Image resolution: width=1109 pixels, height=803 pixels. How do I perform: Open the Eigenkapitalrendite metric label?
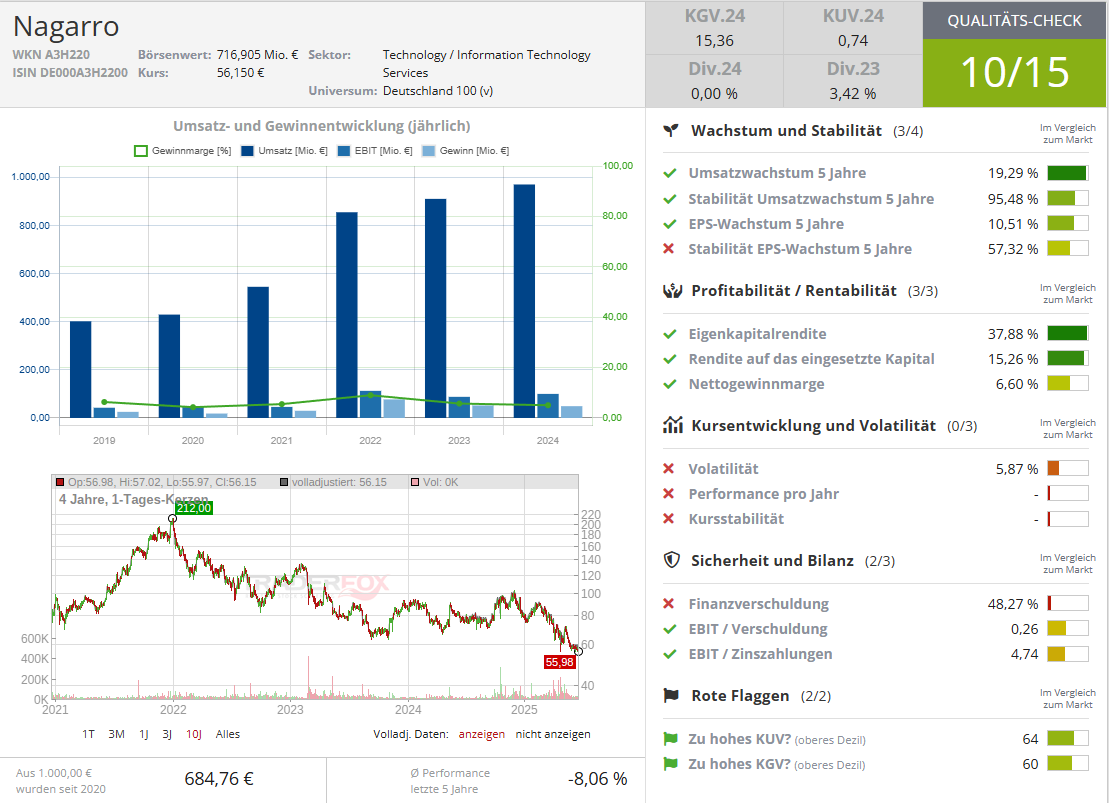click(x=757, y=334)
